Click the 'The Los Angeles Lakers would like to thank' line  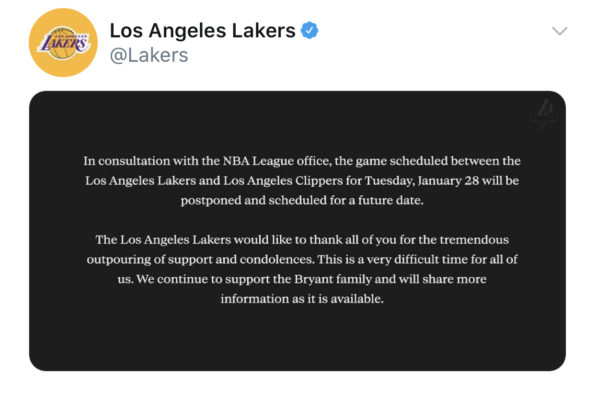(x=302, y=240)
